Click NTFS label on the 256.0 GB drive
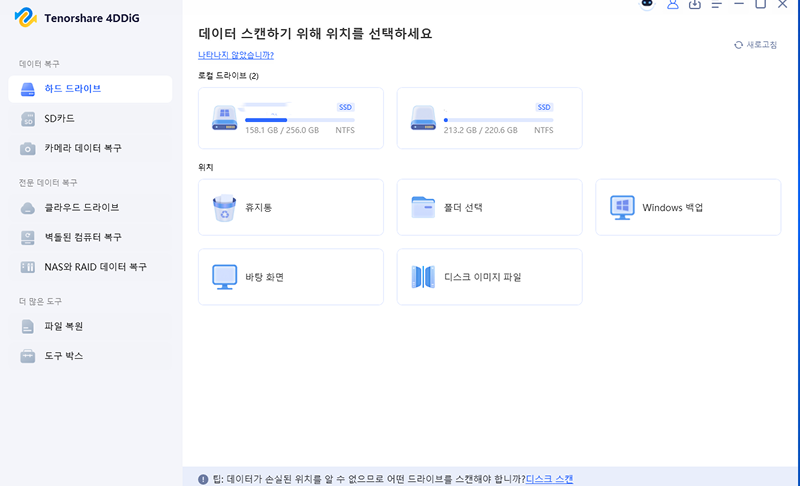 coord(345,130)
